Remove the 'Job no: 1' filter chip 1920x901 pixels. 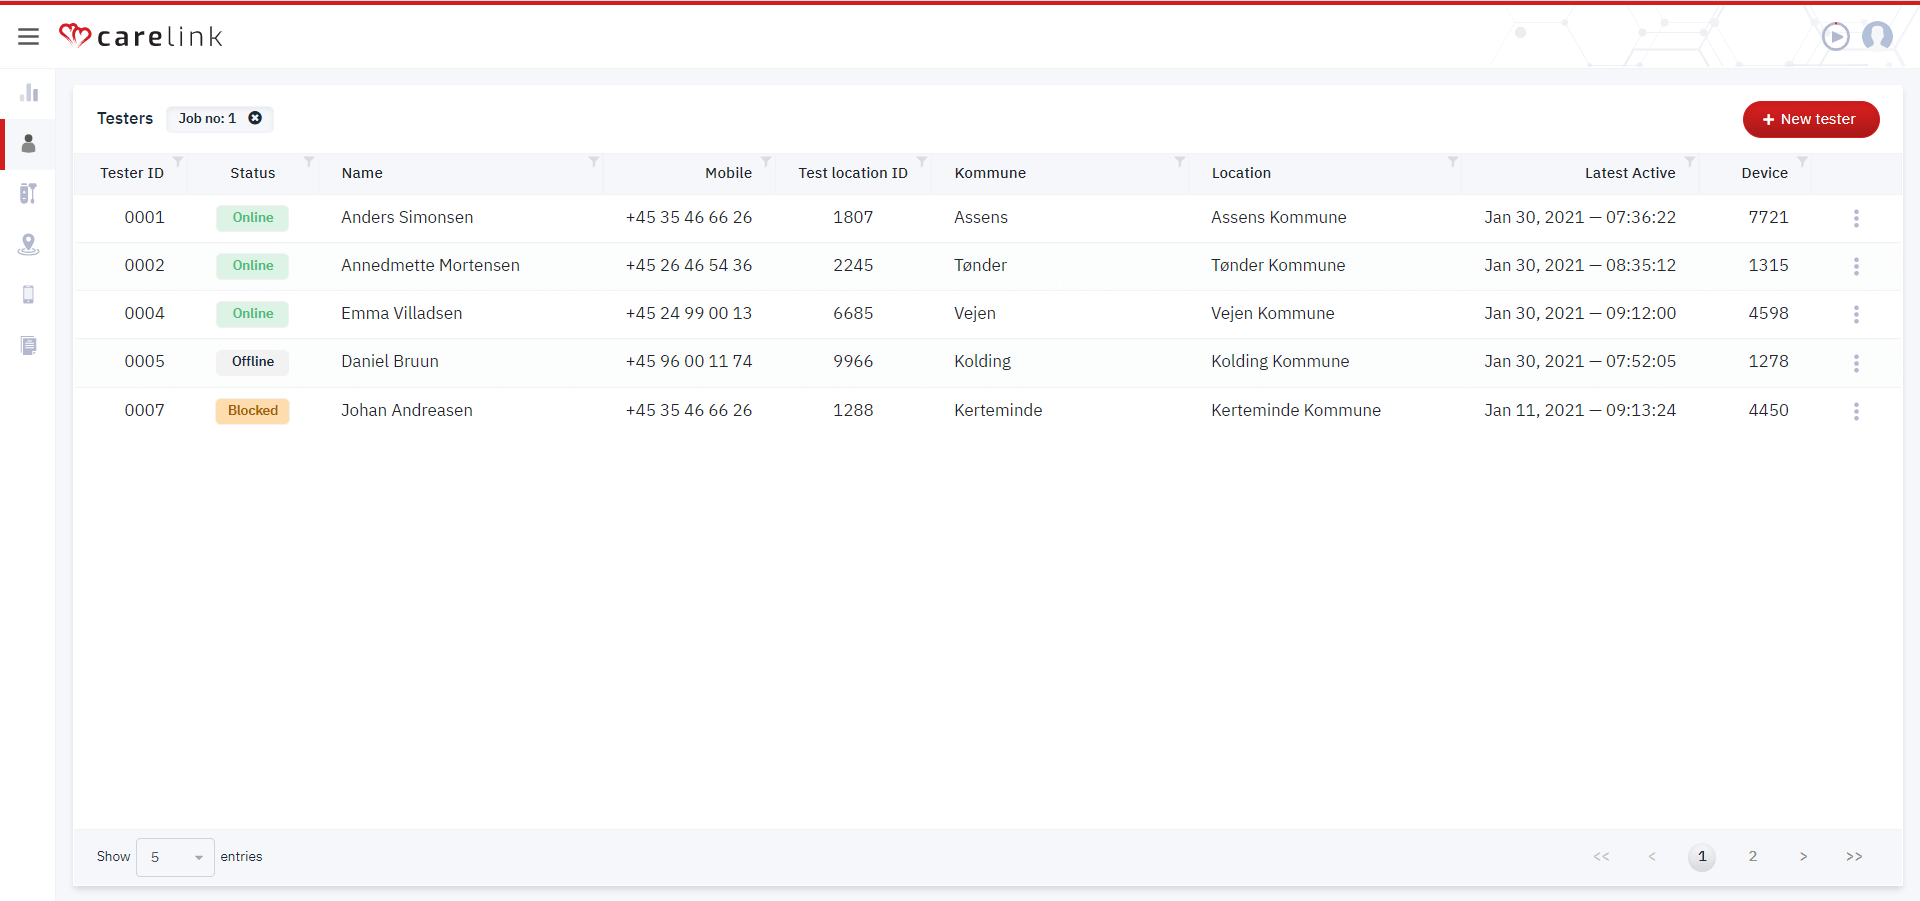tap(255, 118)
